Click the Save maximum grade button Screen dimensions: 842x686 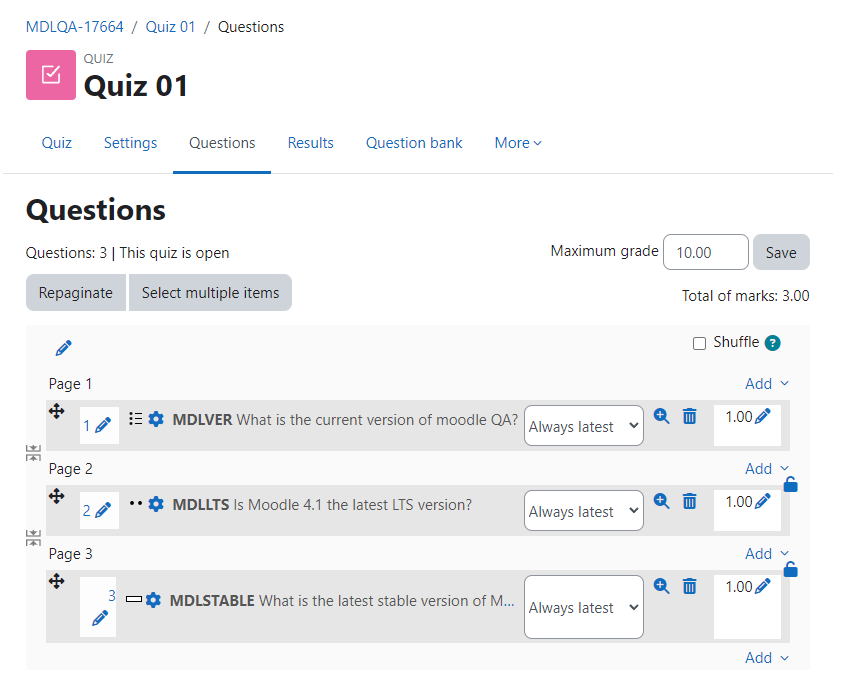(781, 252)
